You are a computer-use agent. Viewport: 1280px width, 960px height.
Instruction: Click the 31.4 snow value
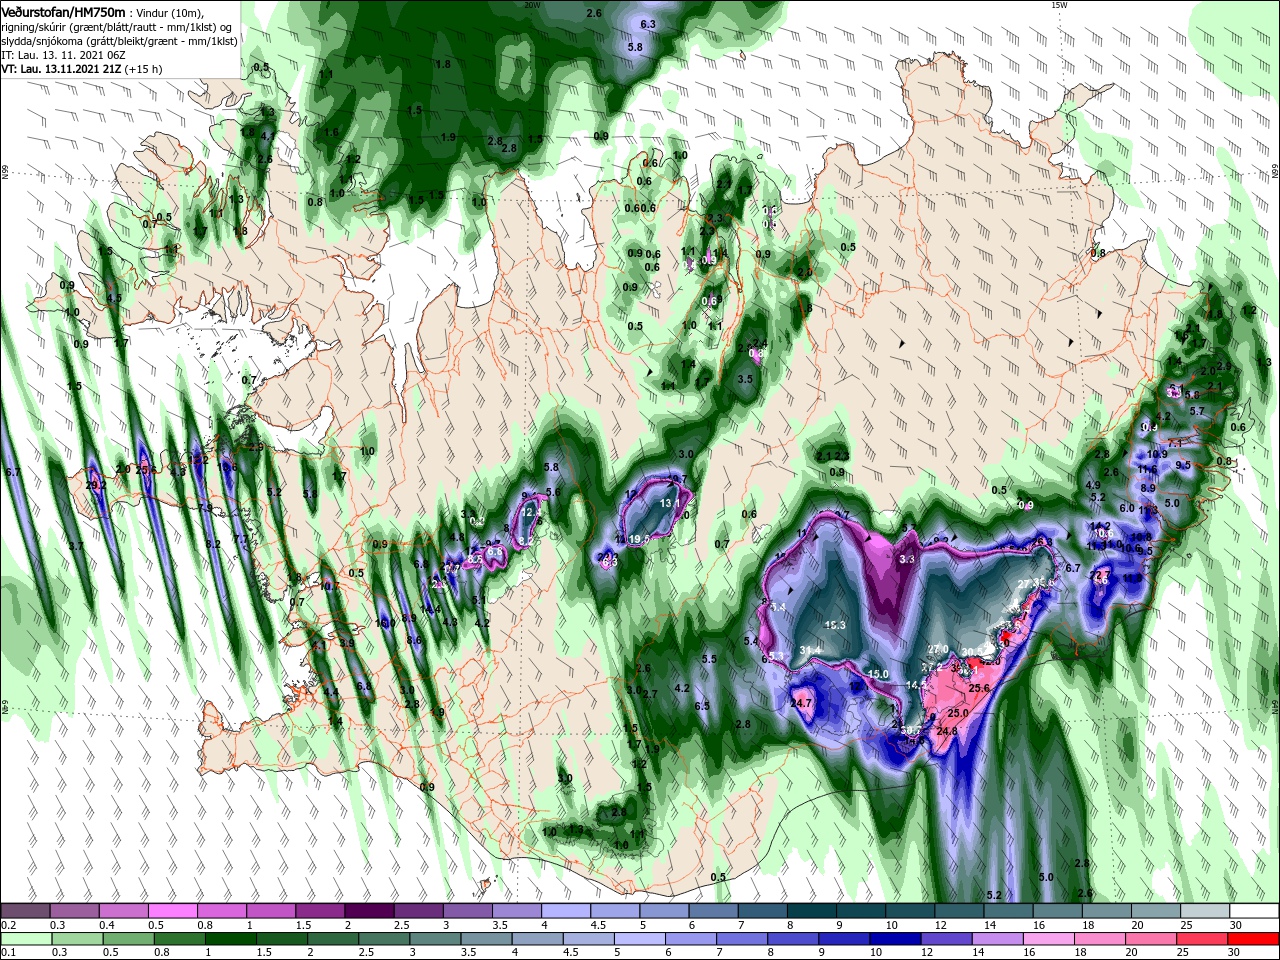click(811, 651)
